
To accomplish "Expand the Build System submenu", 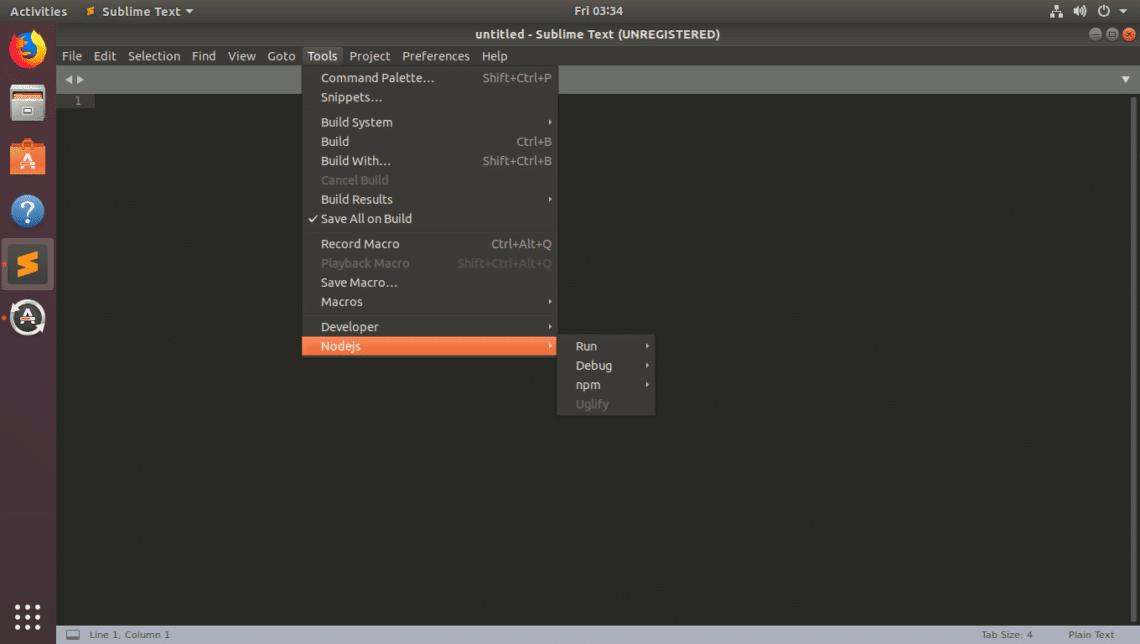I will pyautogui.click(x=358, y=121).
